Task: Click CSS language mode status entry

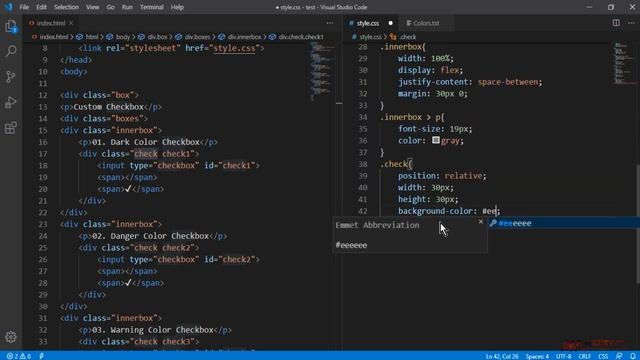Action: tap(603, 356)
